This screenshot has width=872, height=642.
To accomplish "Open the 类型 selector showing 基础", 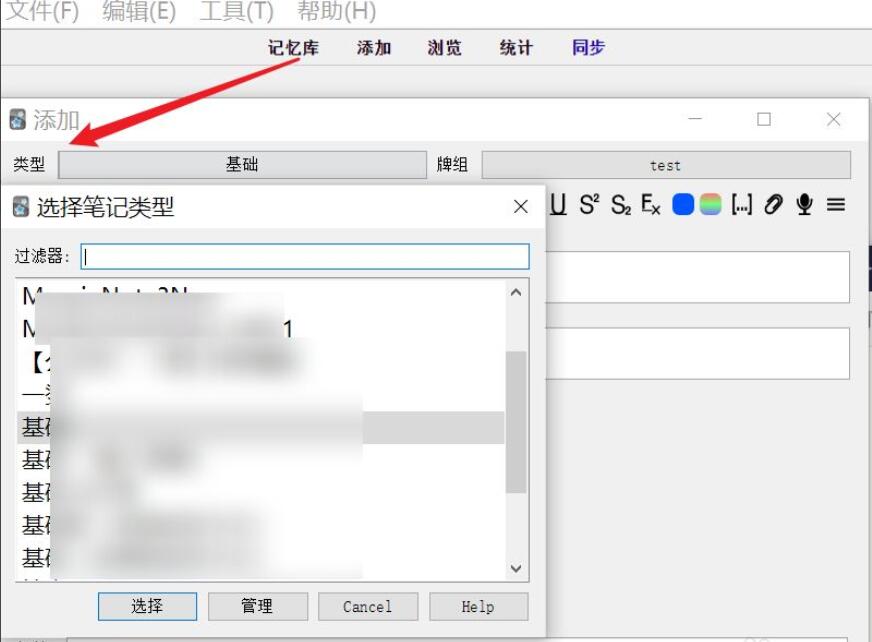I will tap(242, 165).
